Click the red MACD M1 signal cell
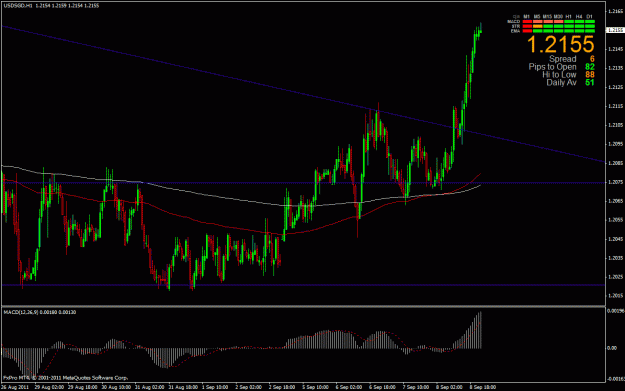Screen dimensions: 625x391 tap(527, 22)
